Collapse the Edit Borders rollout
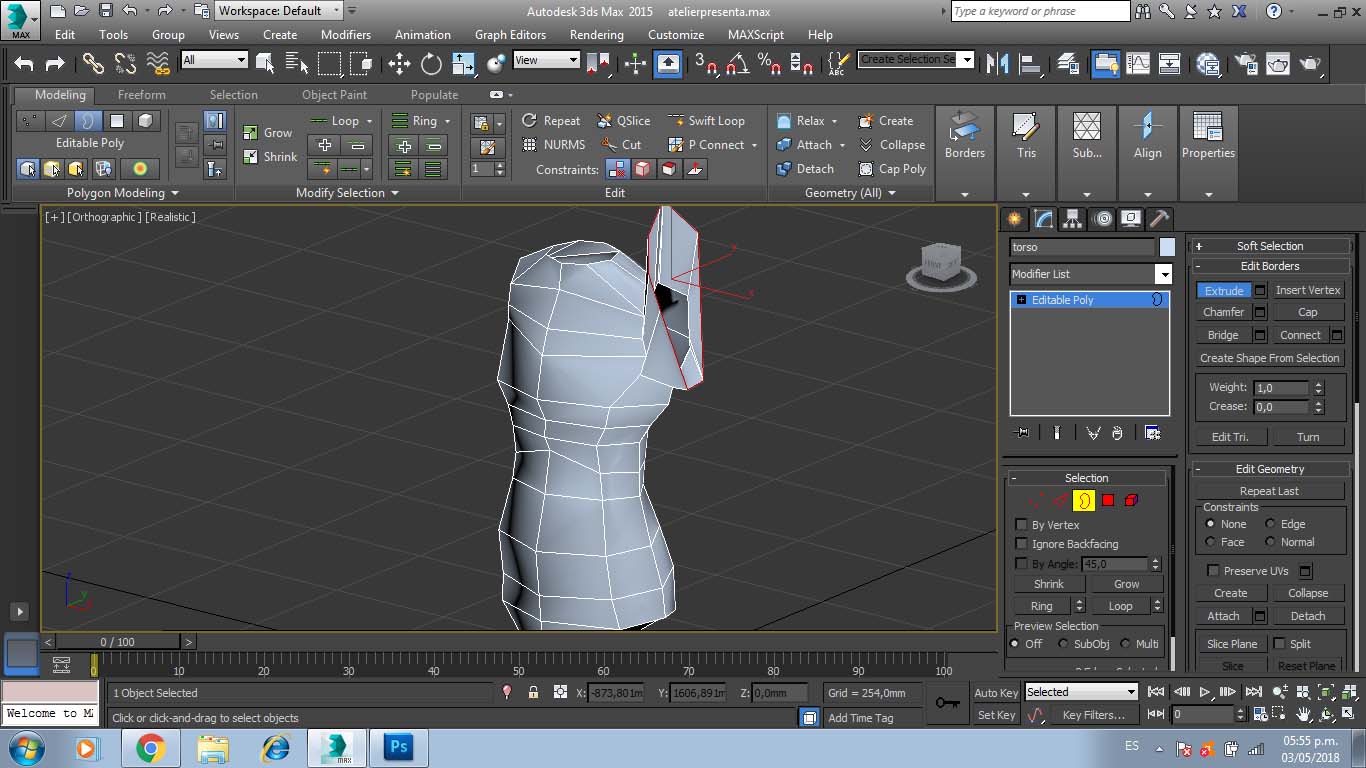 click(x=1269, y=266)
